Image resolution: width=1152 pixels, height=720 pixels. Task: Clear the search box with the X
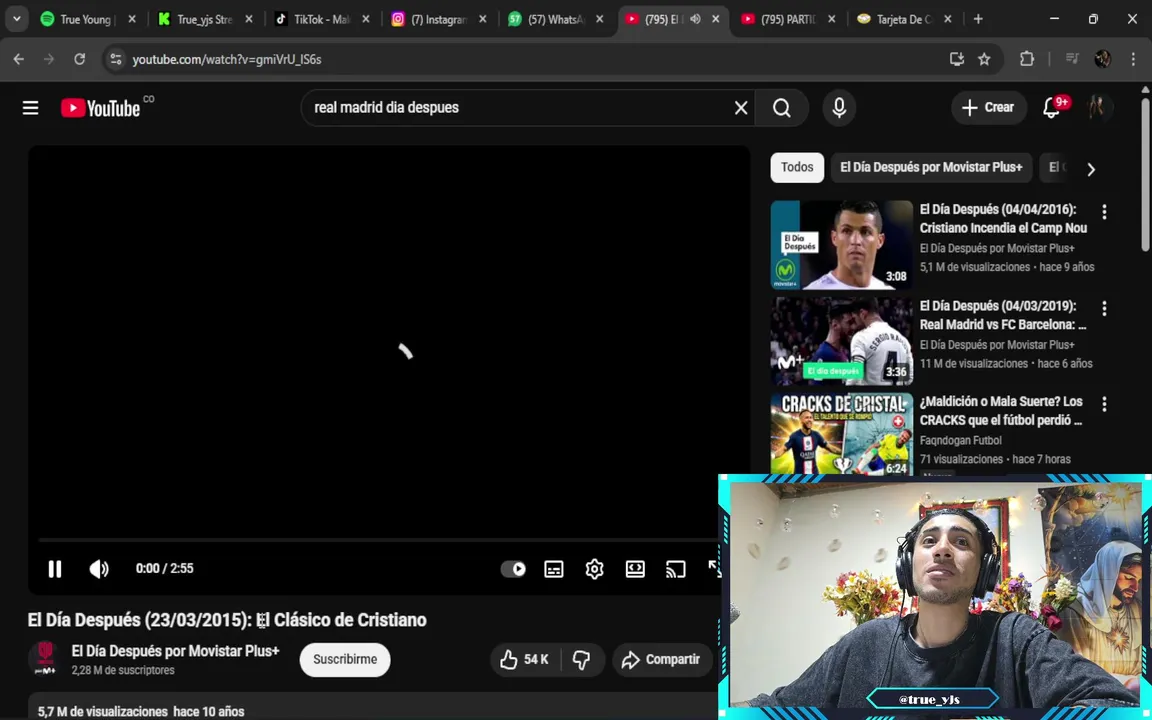click(741, 108)
